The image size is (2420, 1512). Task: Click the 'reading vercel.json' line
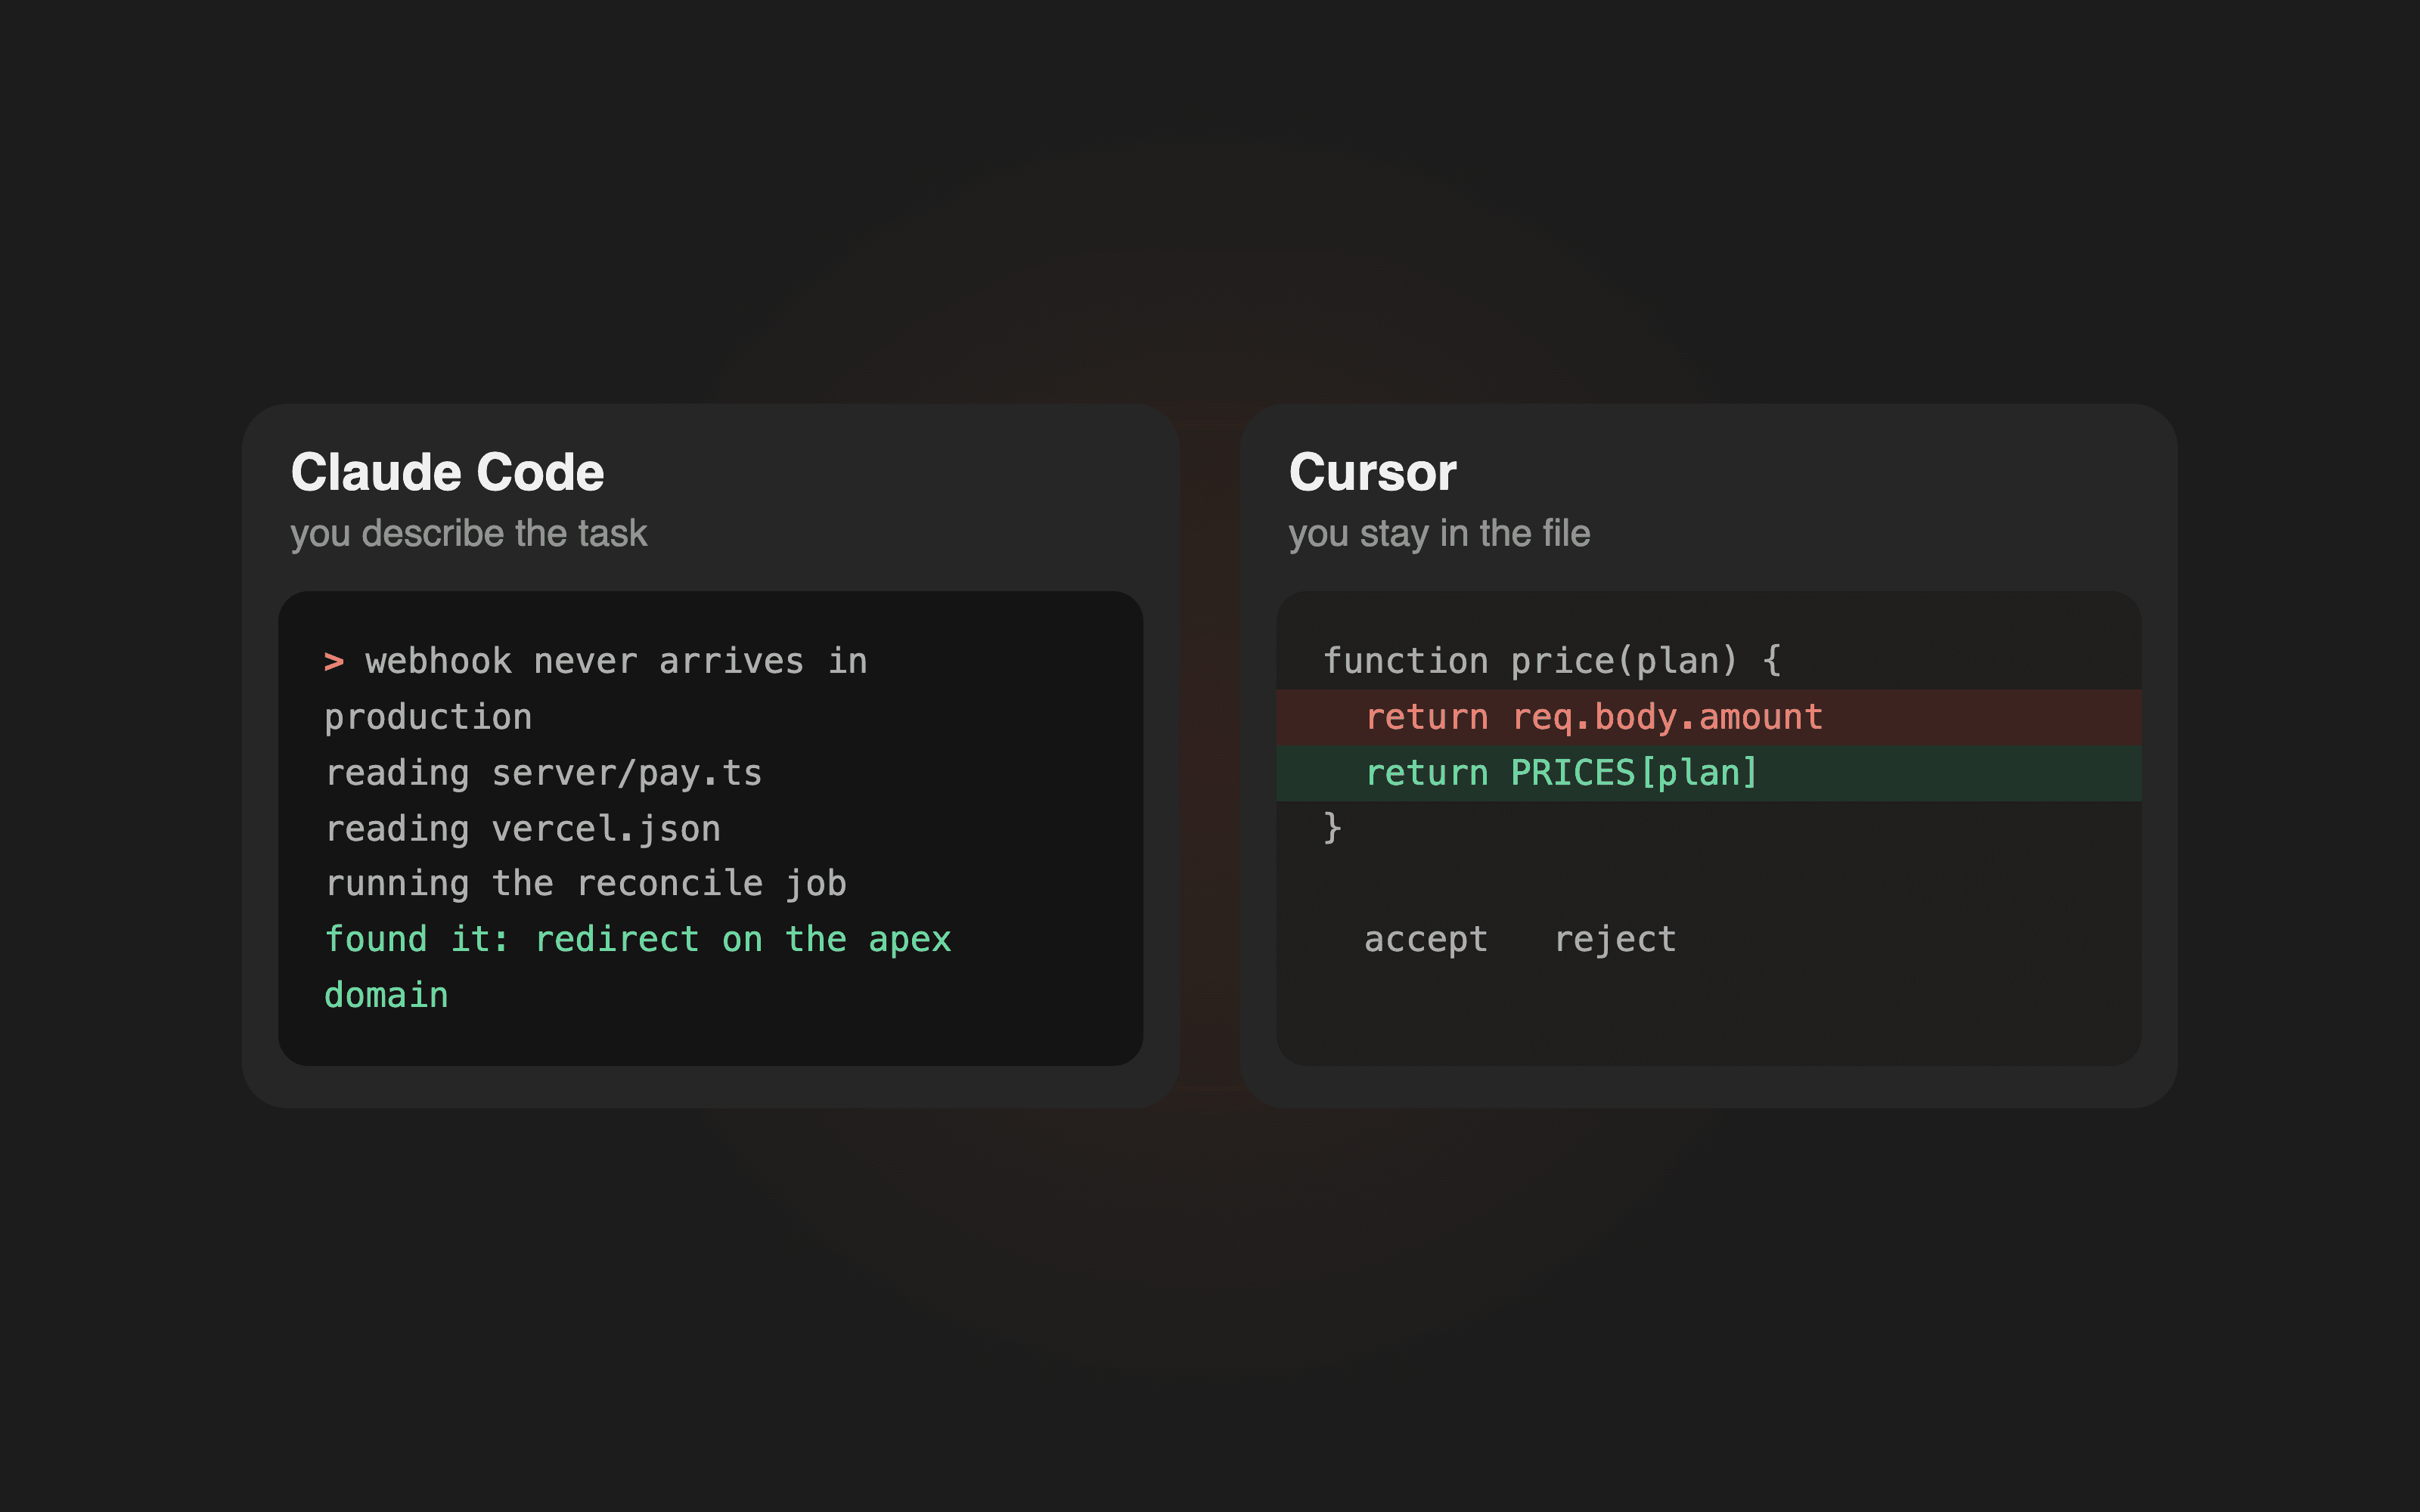(523, 829)
